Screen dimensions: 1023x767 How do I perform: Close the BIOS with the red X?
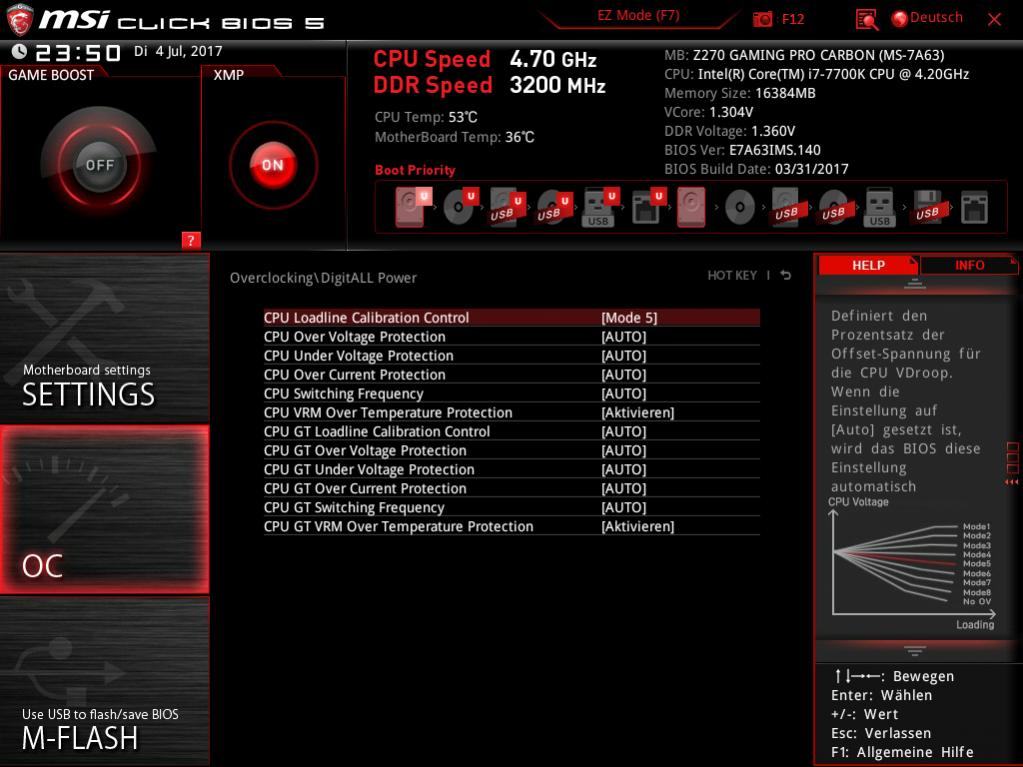994,20
